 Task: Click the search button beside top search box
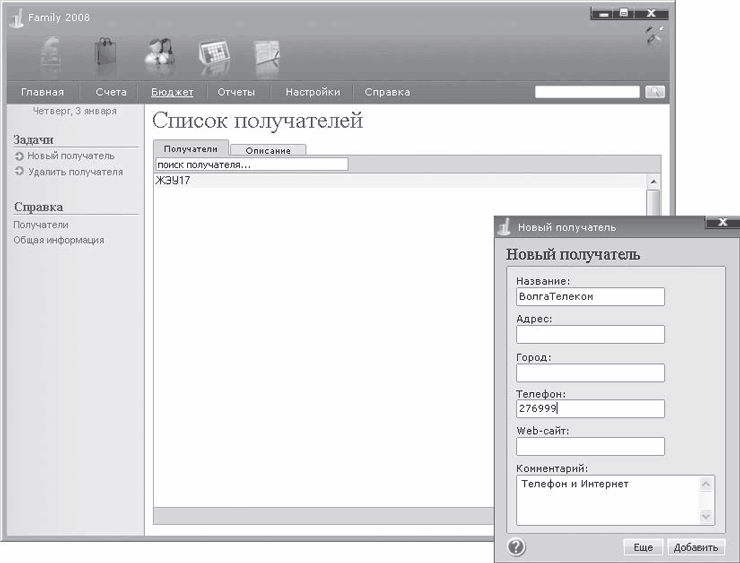pyautogui.click(x=655, y=92)
